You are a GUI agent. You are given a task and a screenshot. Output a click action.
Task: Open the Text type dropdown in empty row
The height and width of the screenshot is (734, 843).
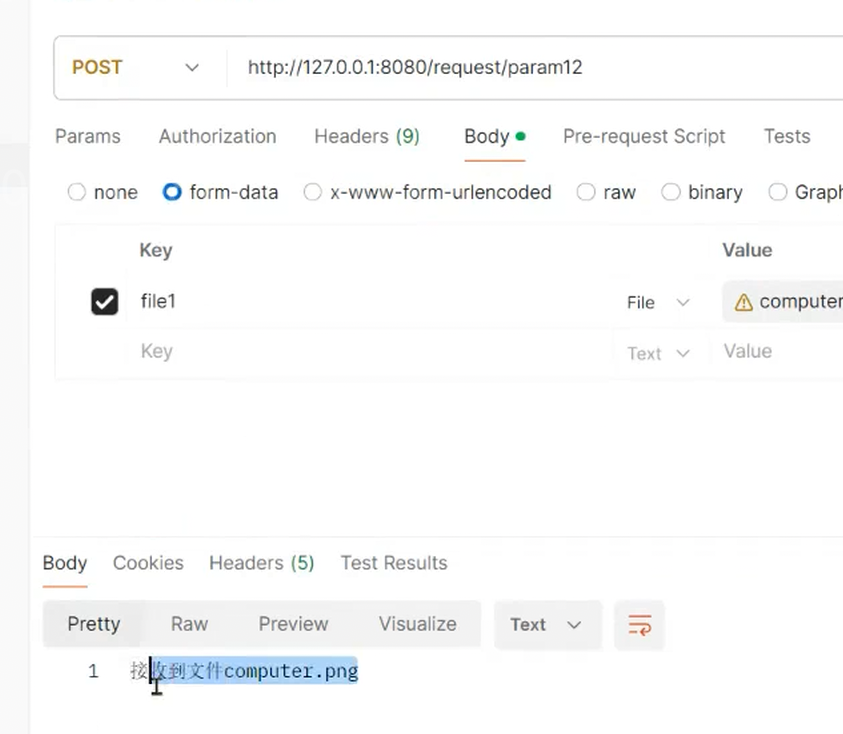(x=658, y=353)
